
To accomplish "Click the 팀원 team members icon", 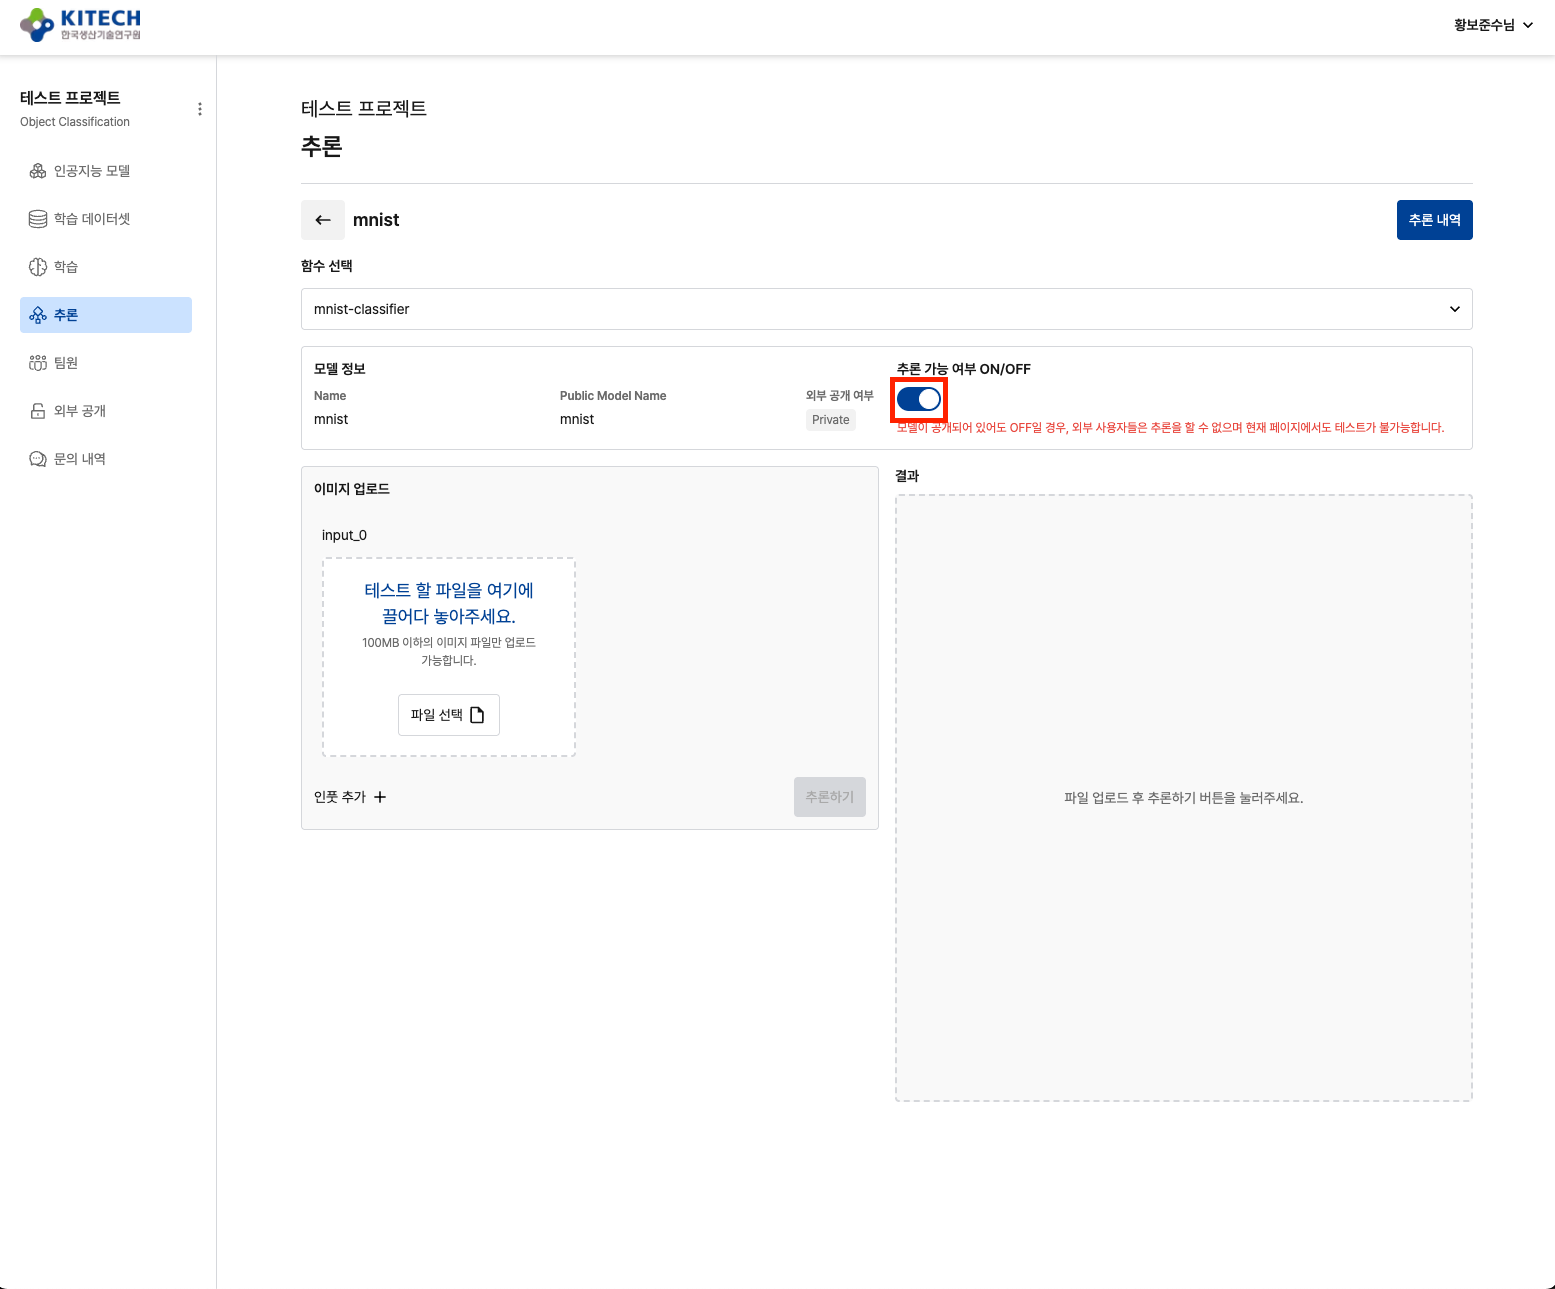I will coord(38,363).
